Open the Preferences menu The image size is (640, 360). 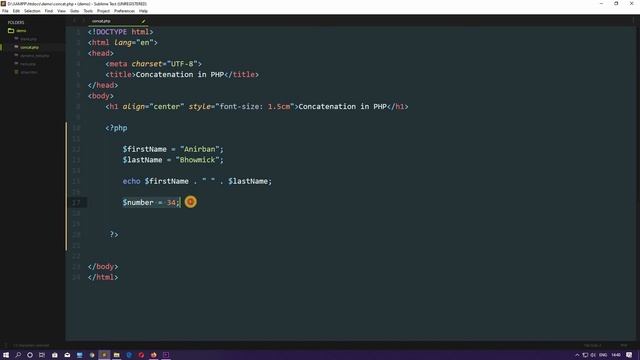(x=124, y=11)
